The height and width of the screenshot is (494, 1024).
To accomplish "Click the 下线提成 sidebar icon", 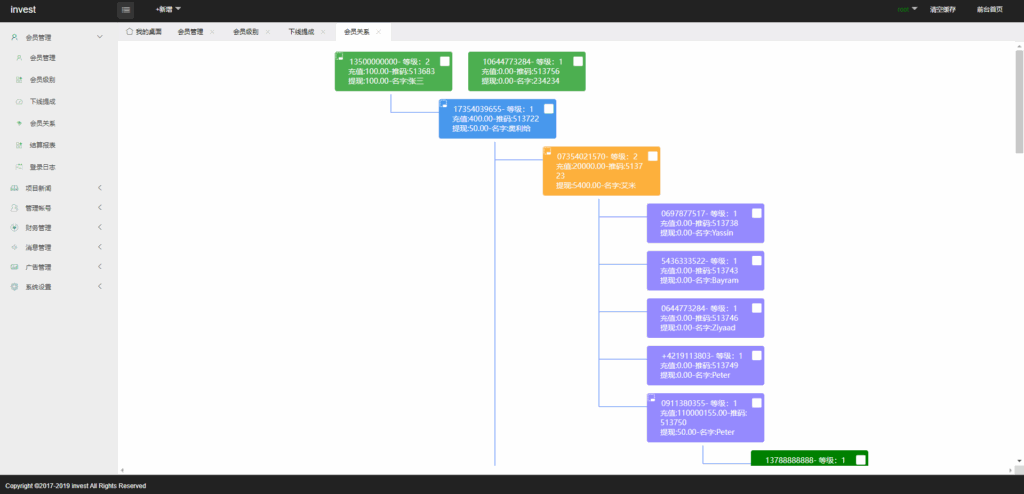I will (x=19, y=102).
